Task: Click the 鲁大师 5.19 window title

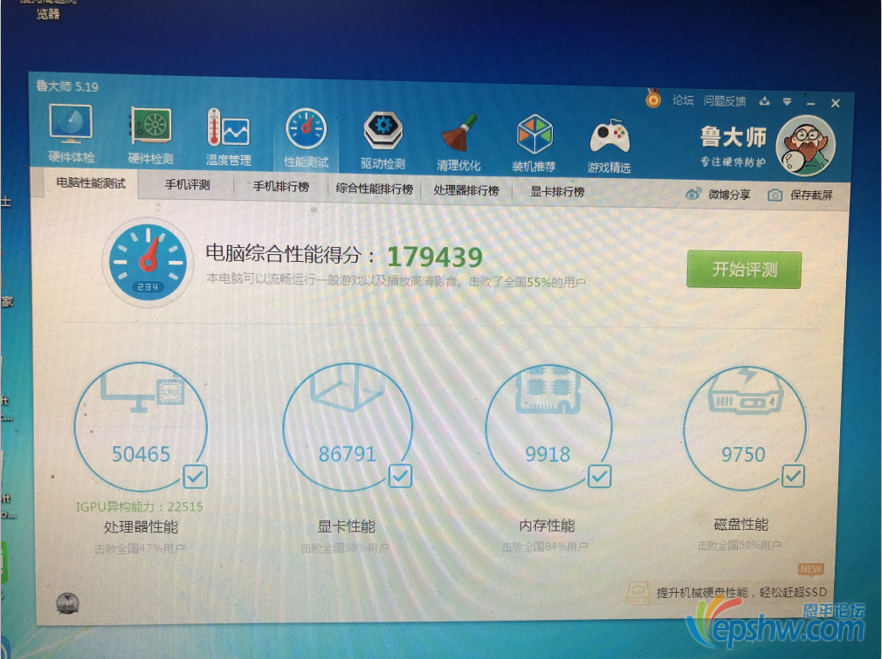Action: pyautogui.click(x=67, y=87)
